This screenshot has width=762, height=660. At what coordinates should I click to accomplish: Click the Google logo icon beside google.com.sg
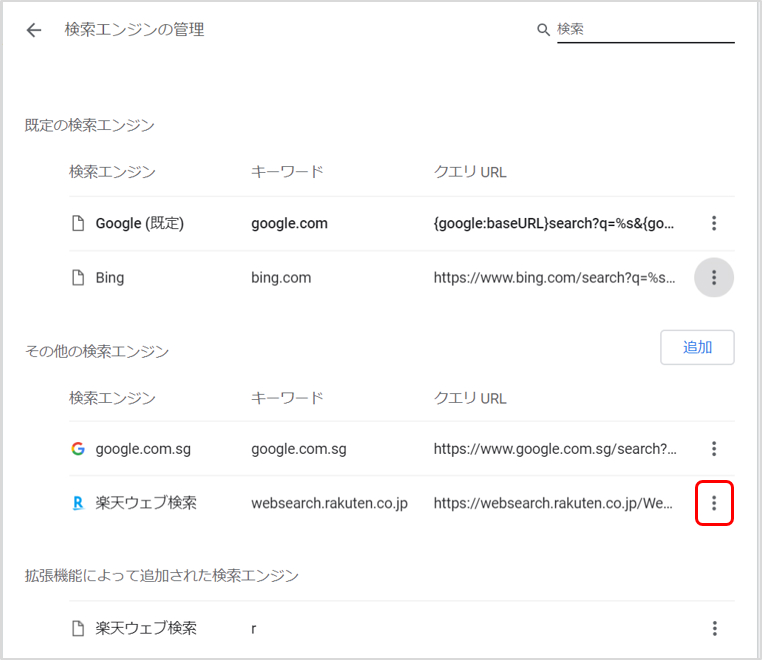[78, 449]
